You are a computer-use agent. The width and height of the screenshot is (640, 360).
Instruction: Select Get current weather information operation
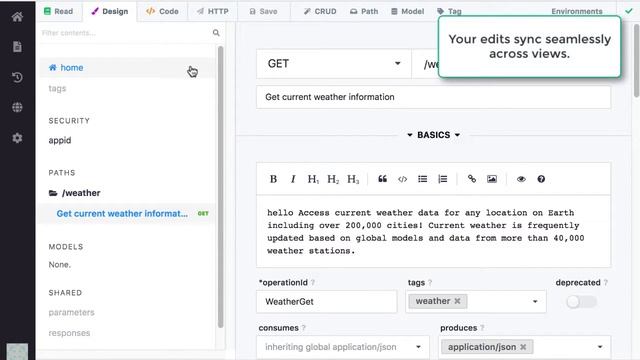click(x=127, y=213)
